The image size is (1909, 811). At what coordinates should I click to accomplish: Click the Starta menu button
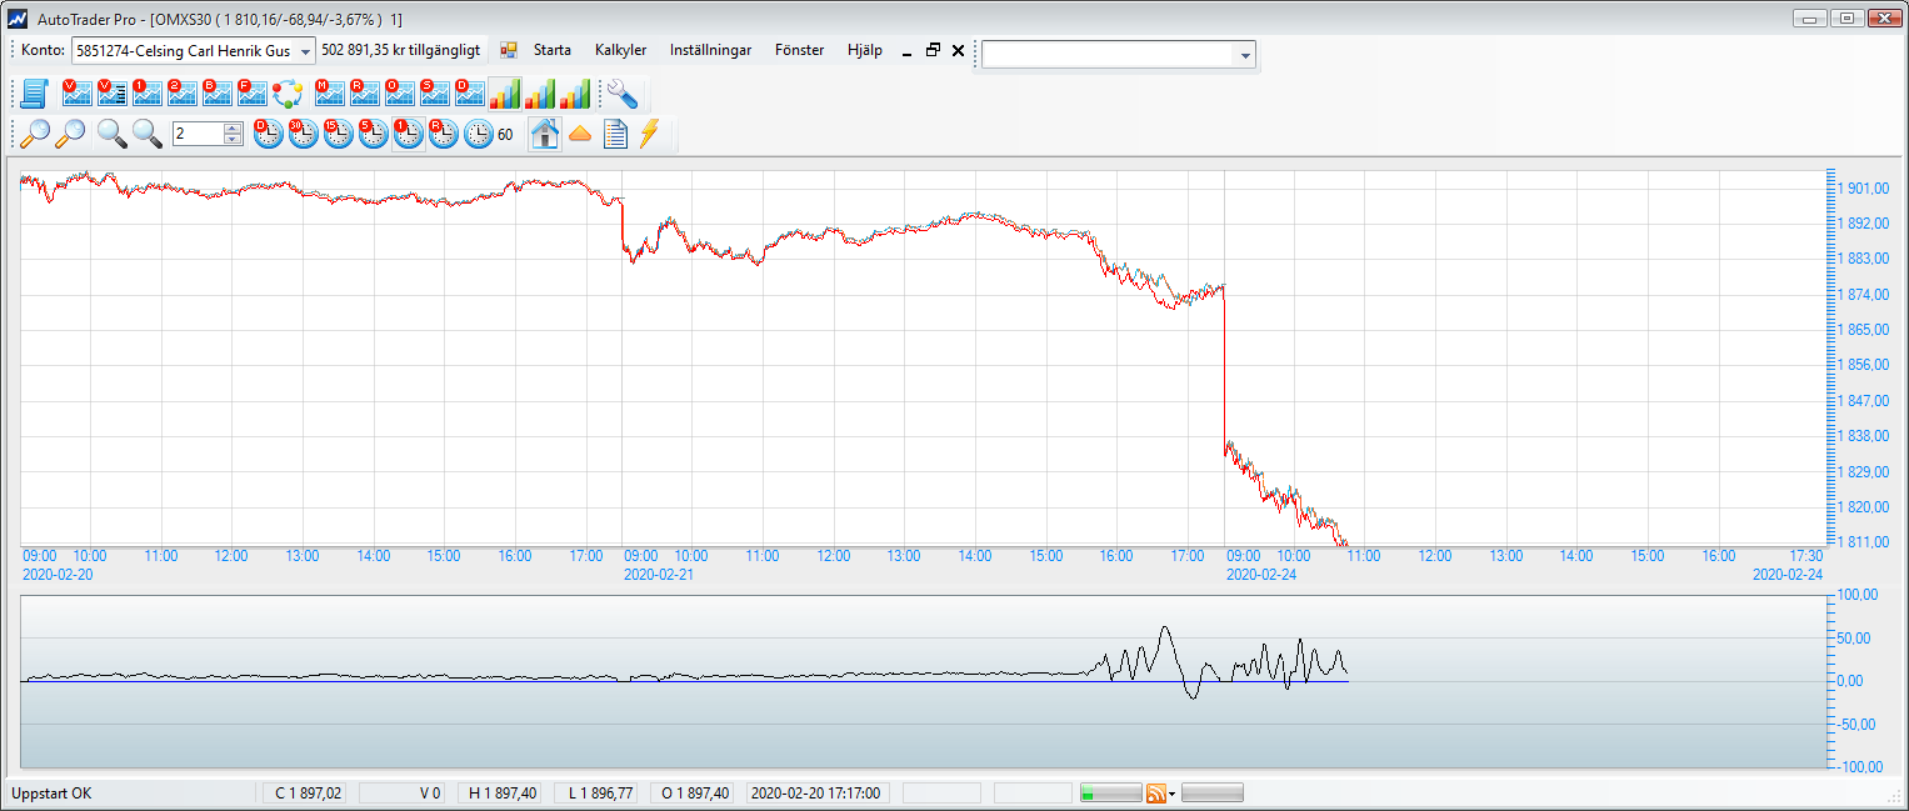pos(551,50)
